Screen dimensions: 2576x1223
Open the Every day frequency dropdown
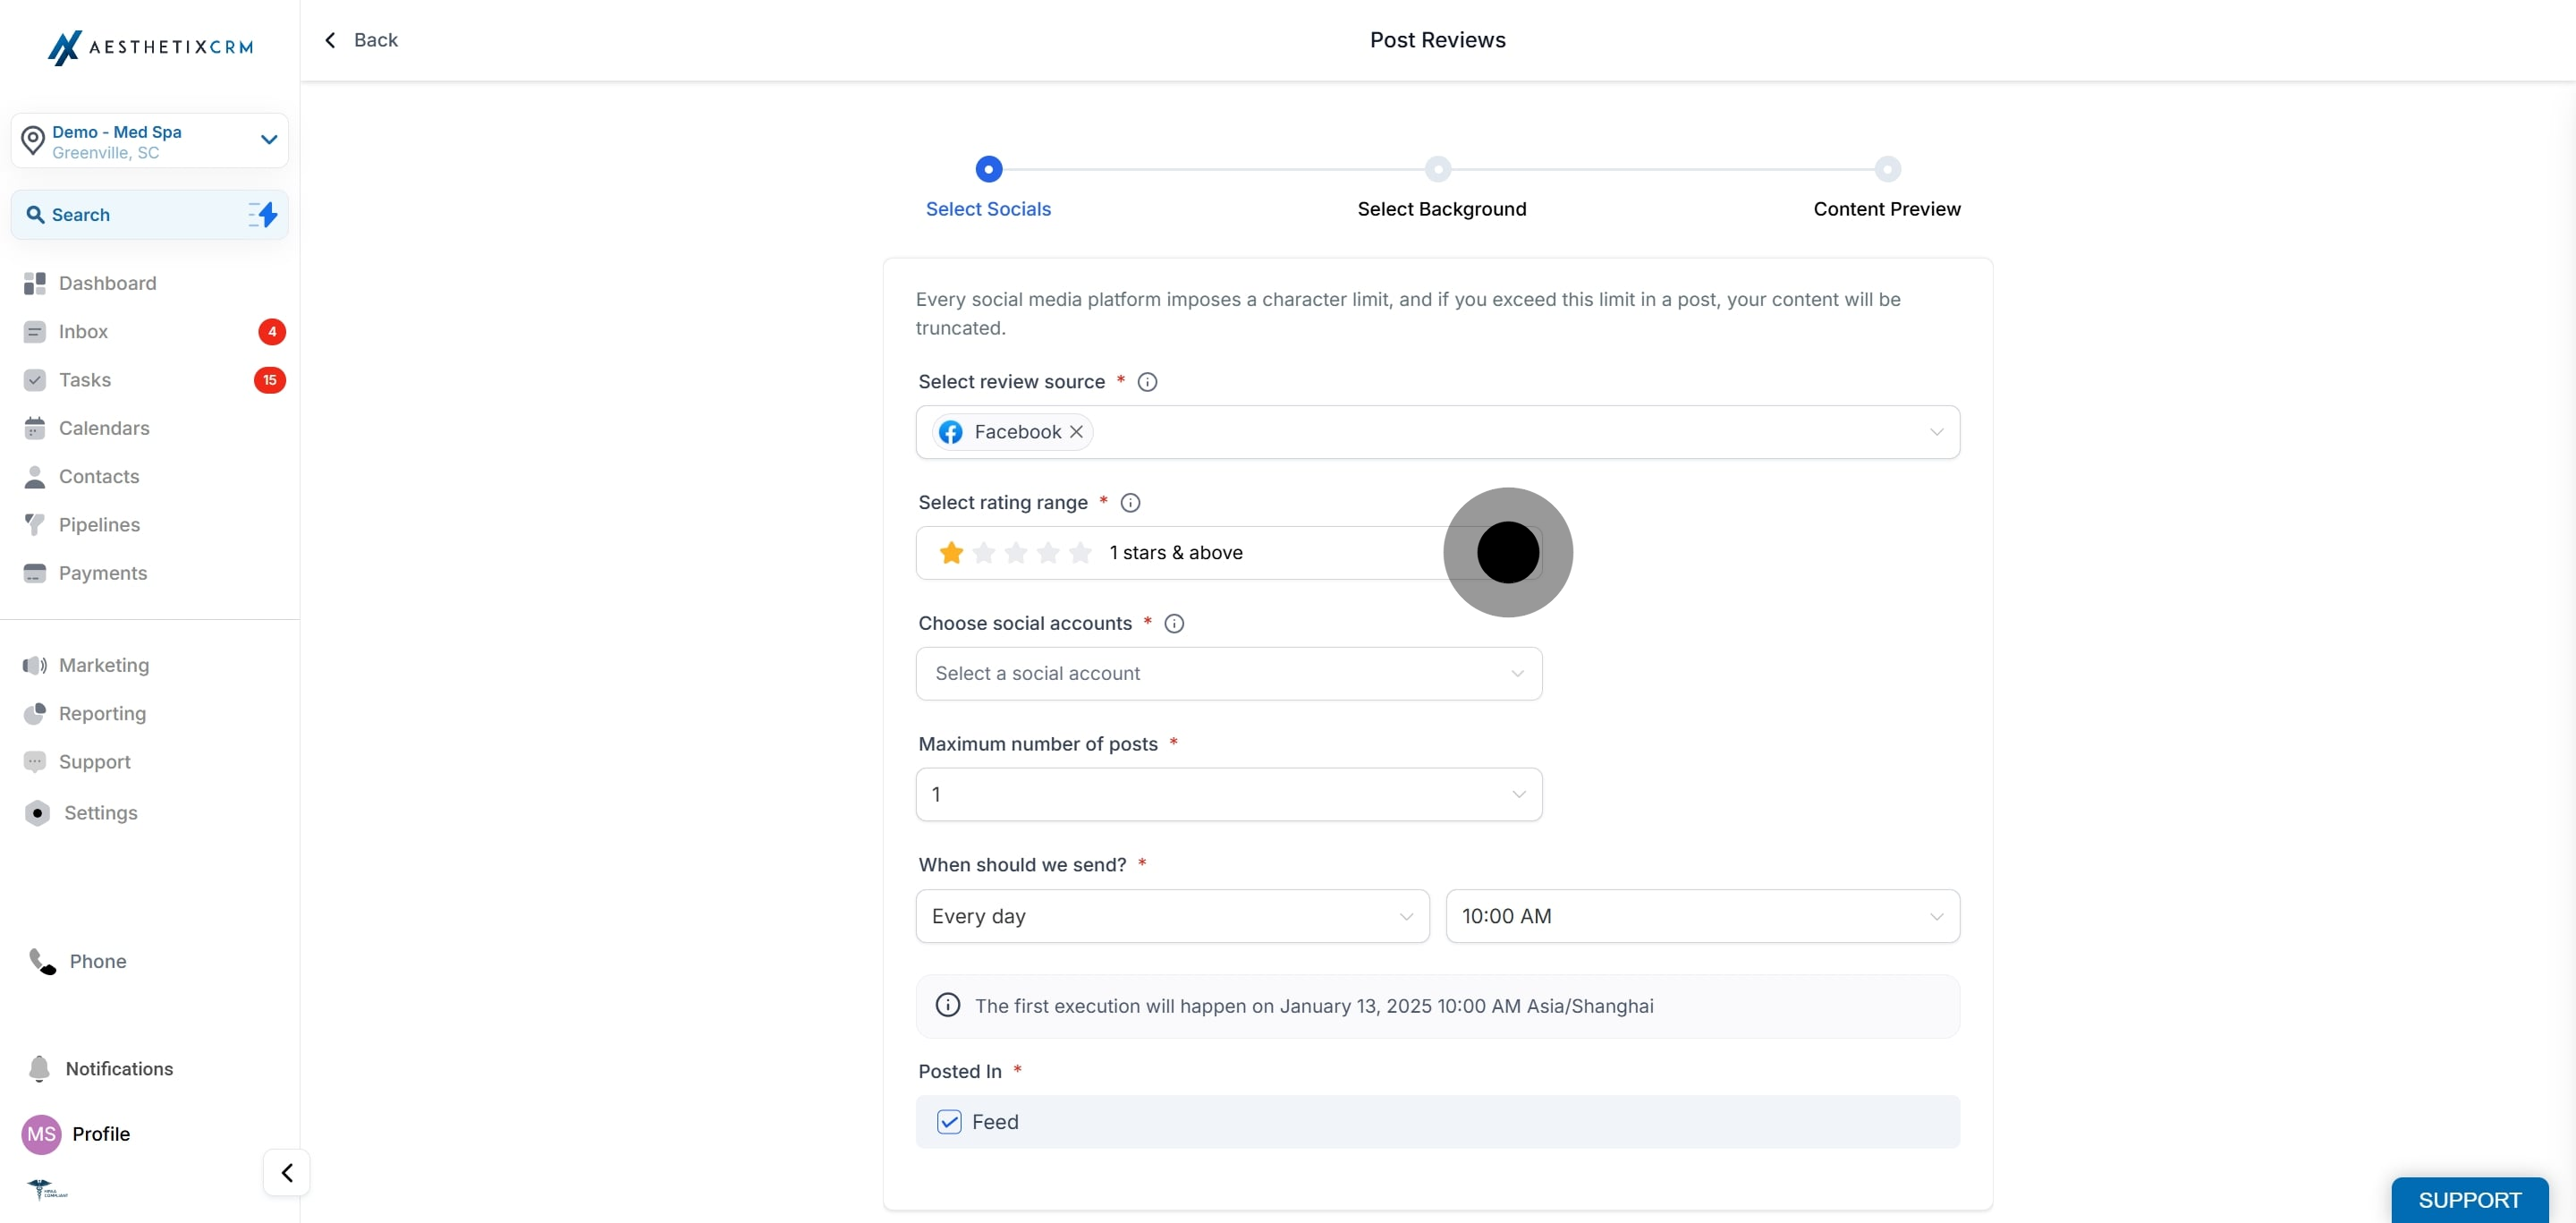pos(1172,916)
